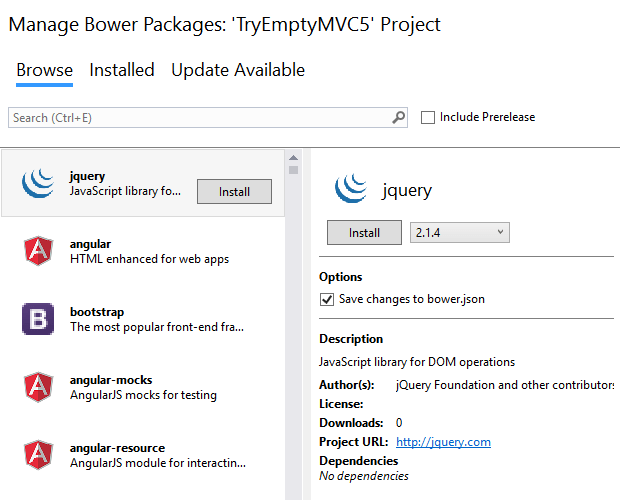Click the angular-resource shield icon
The width and height of the screenshot is (620, 500).
pyautogui.click(x=38, y=455)
